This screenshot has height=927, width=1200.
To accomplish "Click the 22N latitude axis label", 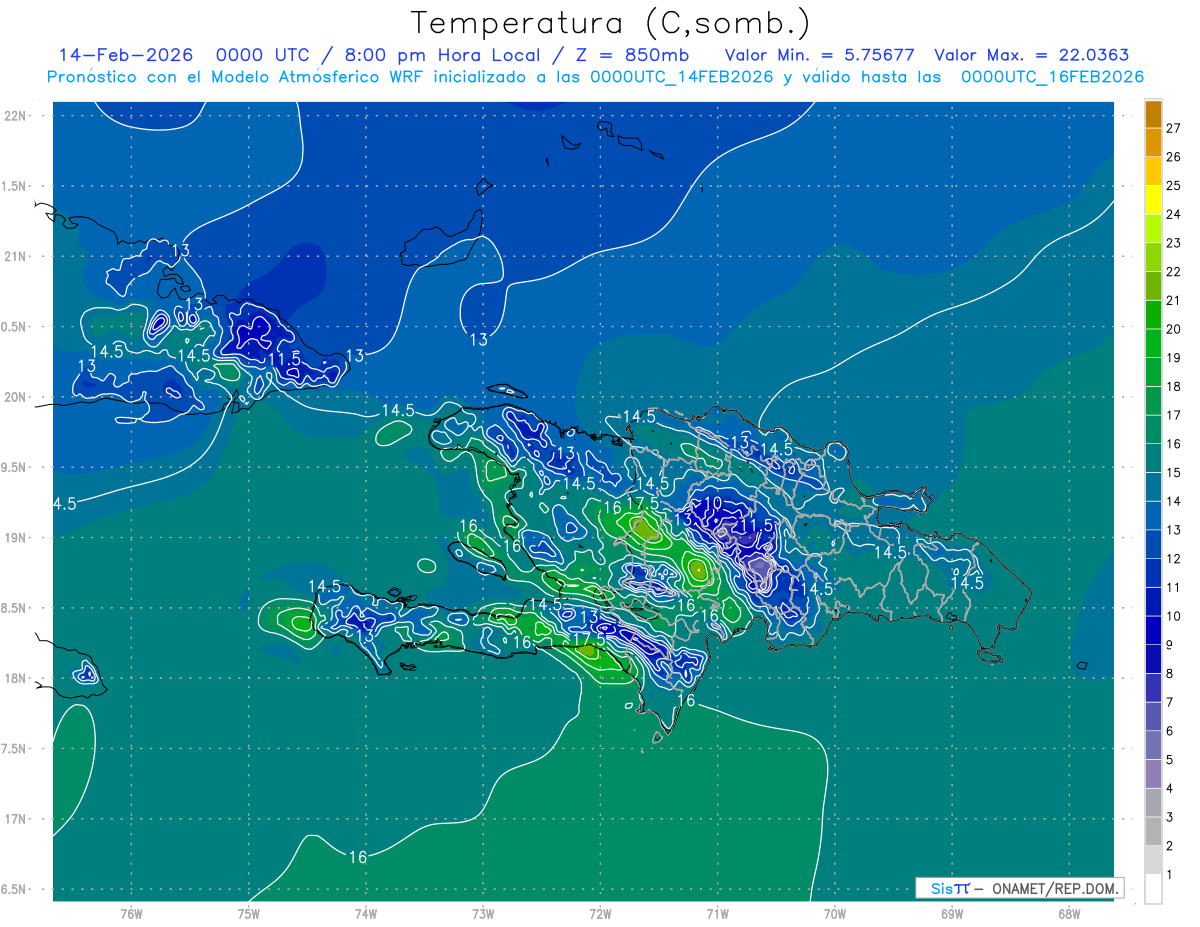I will (16, 115).
